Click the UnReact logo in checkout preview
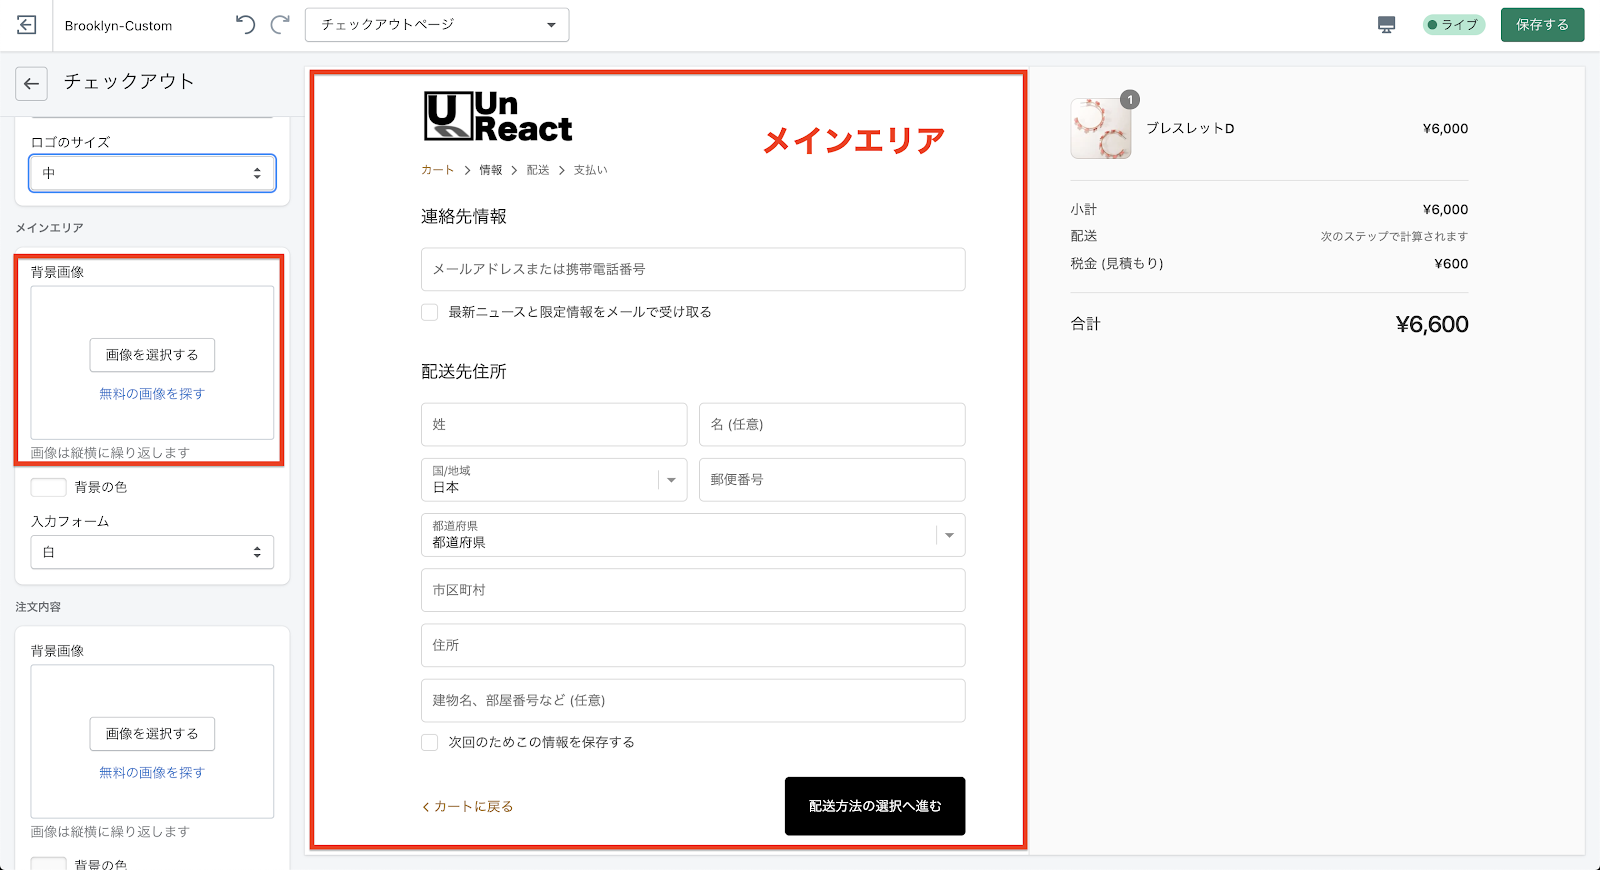The image size is (1600, 870). coord(498,117)
